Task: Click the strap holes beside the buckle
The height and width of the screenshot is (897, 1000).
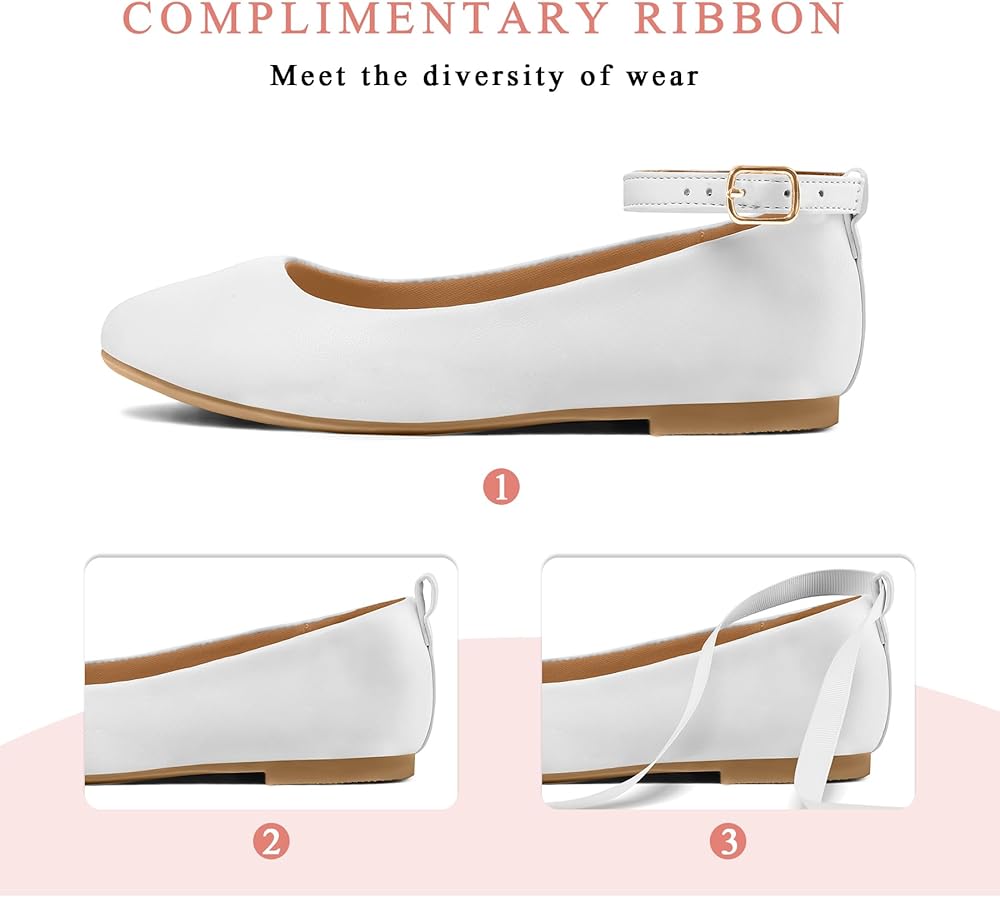Action: pos(698,191)
